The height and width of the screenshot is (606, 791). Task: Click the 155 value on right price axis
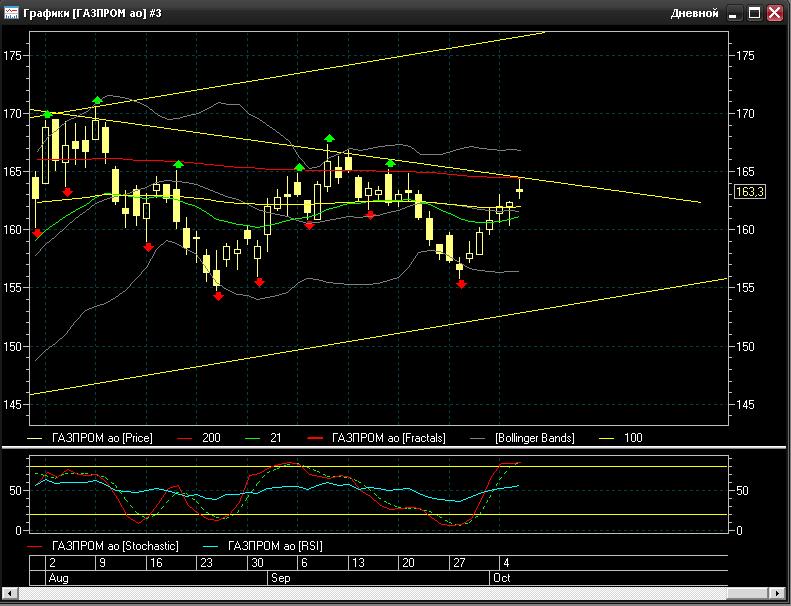[x=745, y=288]
